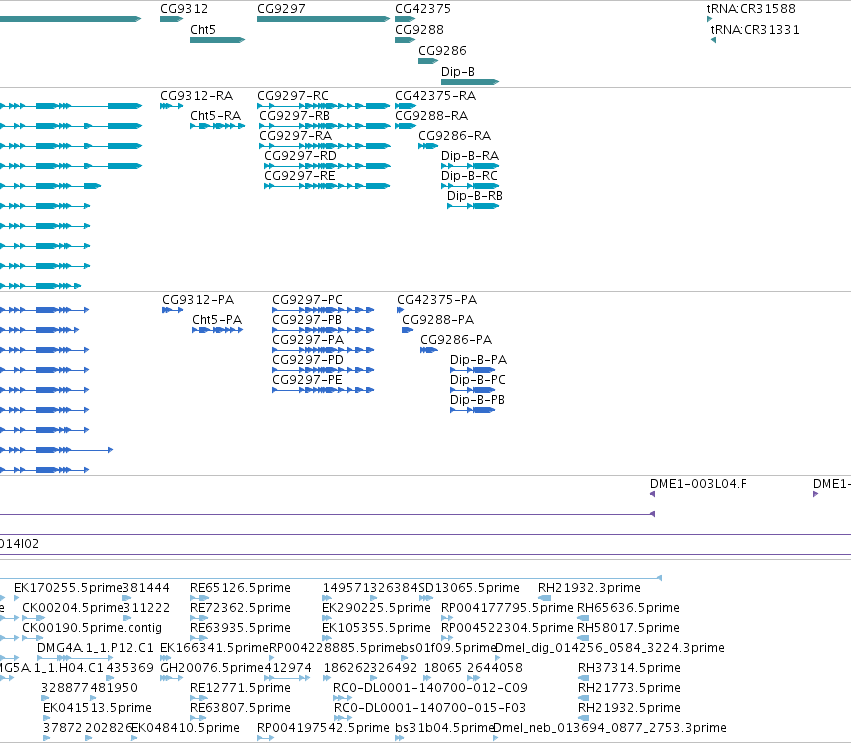Click the Cht5-PA protein label
The width and height of the screenshot is (851, 743).
(217, 320)
